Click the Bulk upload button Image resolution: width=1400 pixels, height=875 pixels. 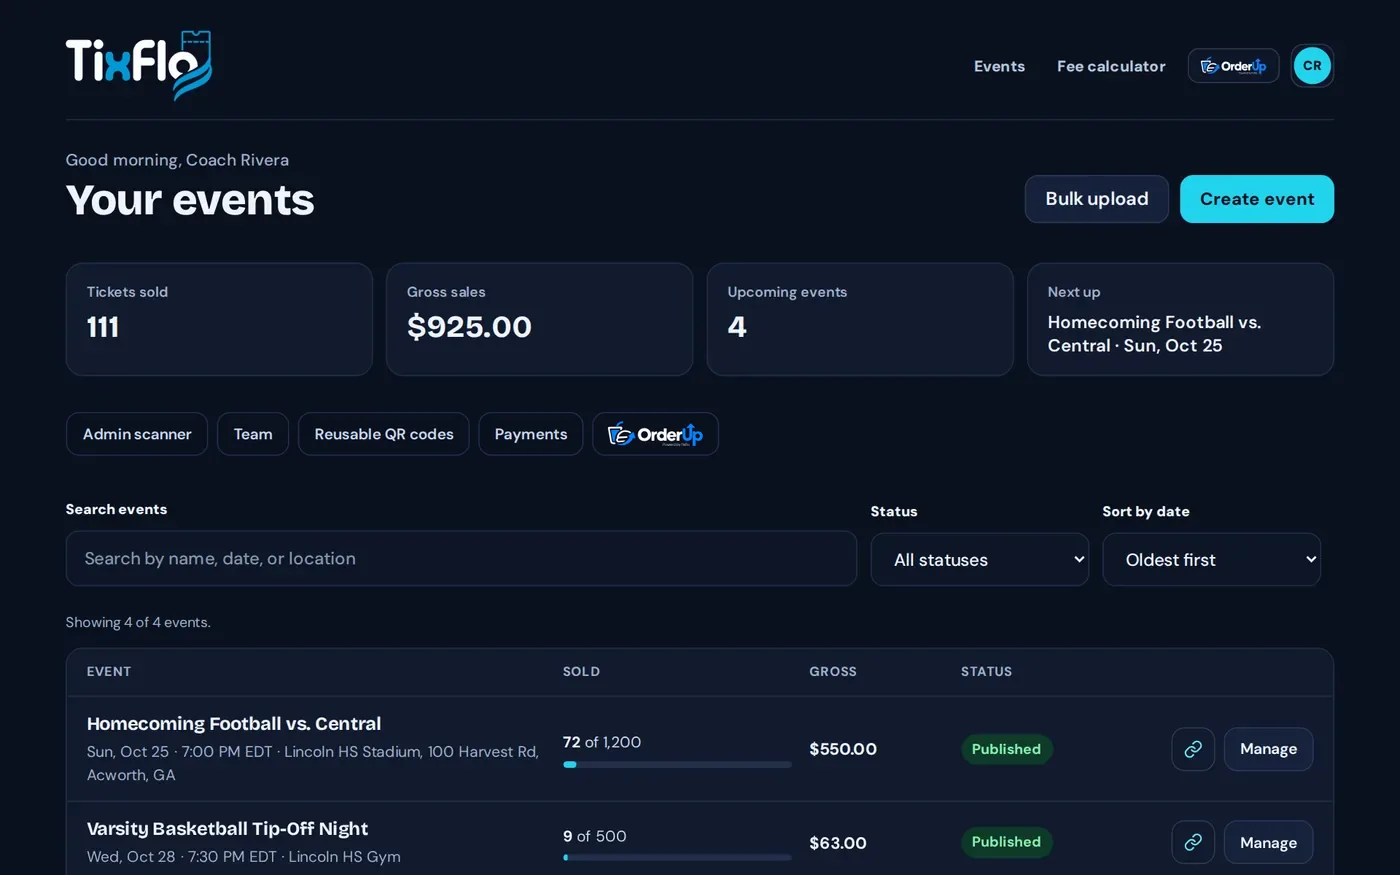click(1097, 199)
